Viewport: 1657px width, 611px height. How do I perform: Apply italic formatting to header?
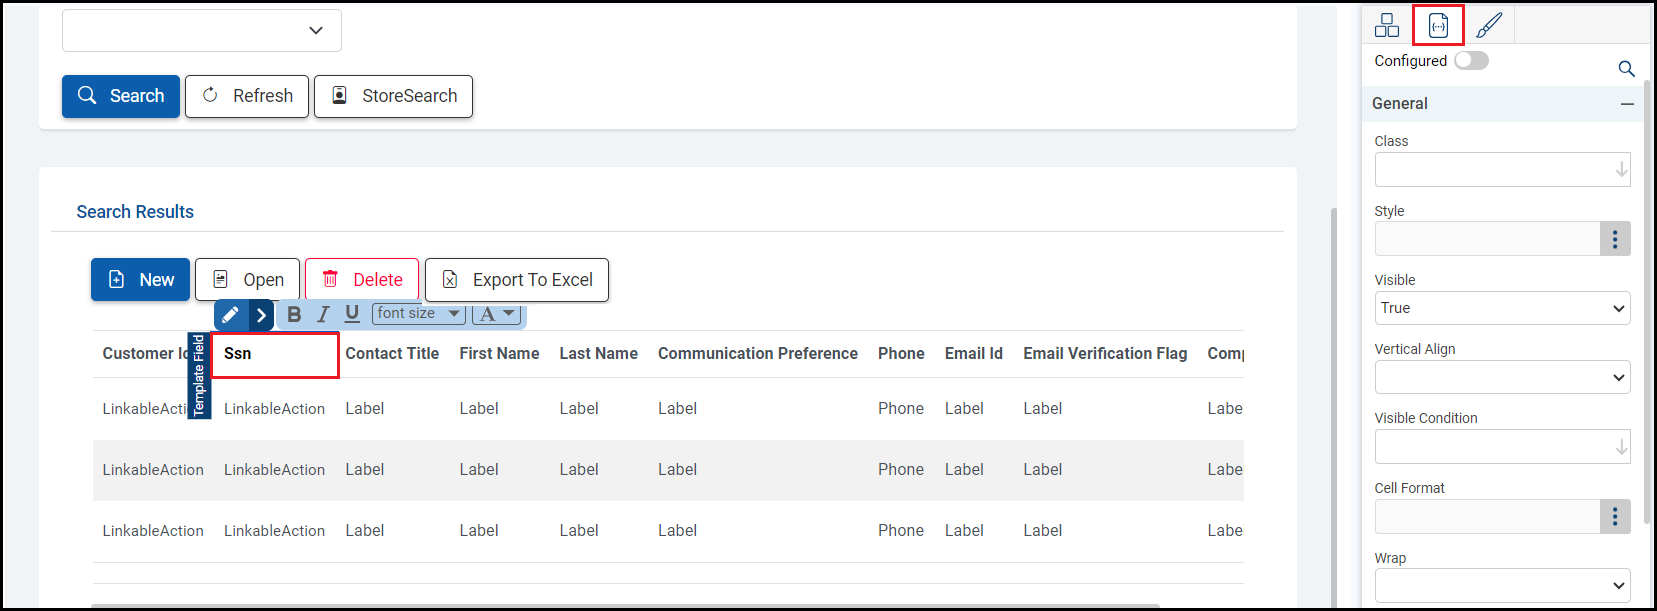(323, 314)
